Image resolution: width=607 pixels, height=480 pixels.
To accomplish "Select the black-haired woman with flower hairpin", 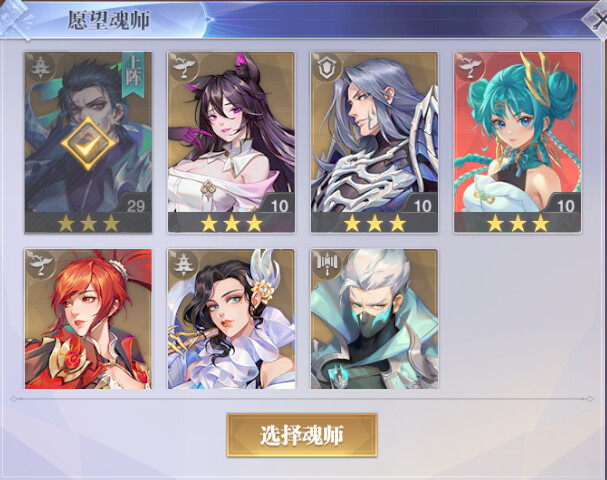I will coord(231,319).
